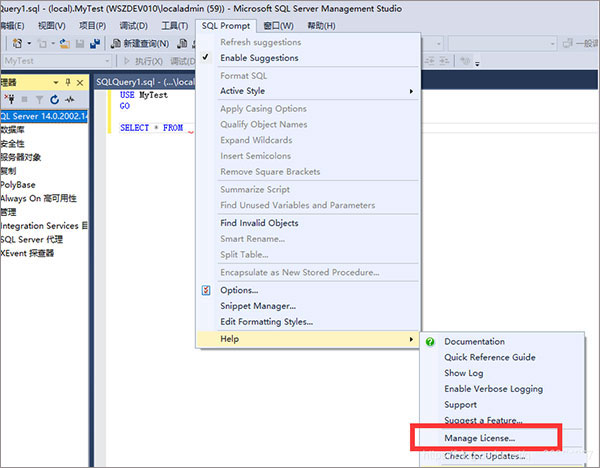The image size is (600, 468).
Task: Switch to the SQLQuery1.sql tab
Action: [145, 82]
